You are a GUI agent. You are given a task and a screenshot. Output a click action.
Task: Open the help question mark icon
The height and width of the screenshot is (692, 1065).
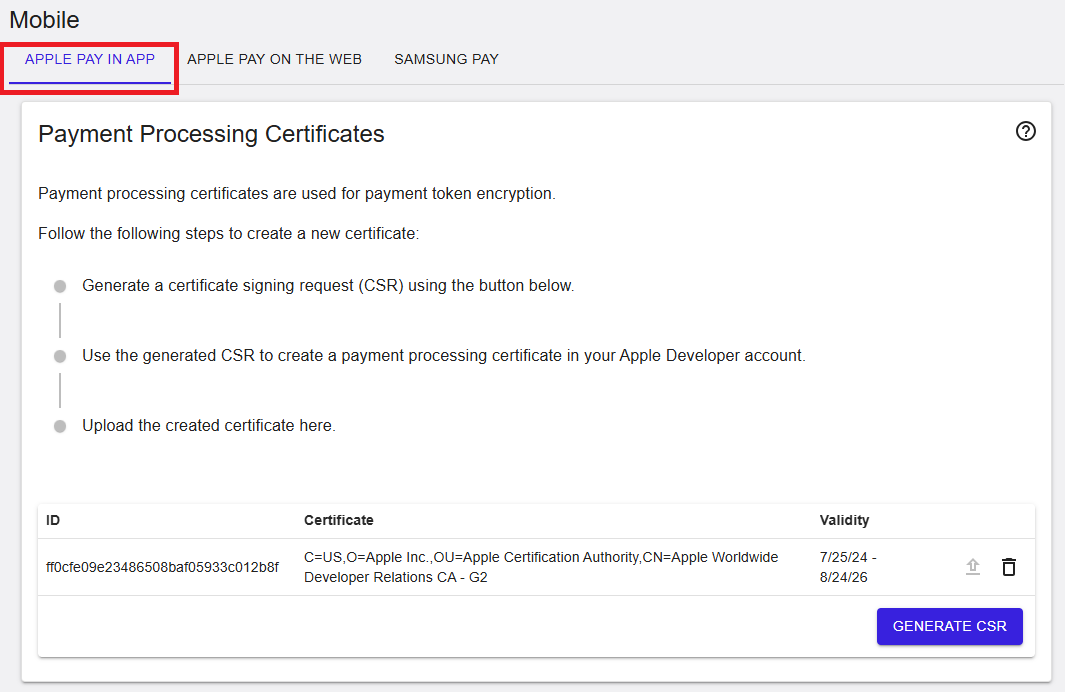1026,131
